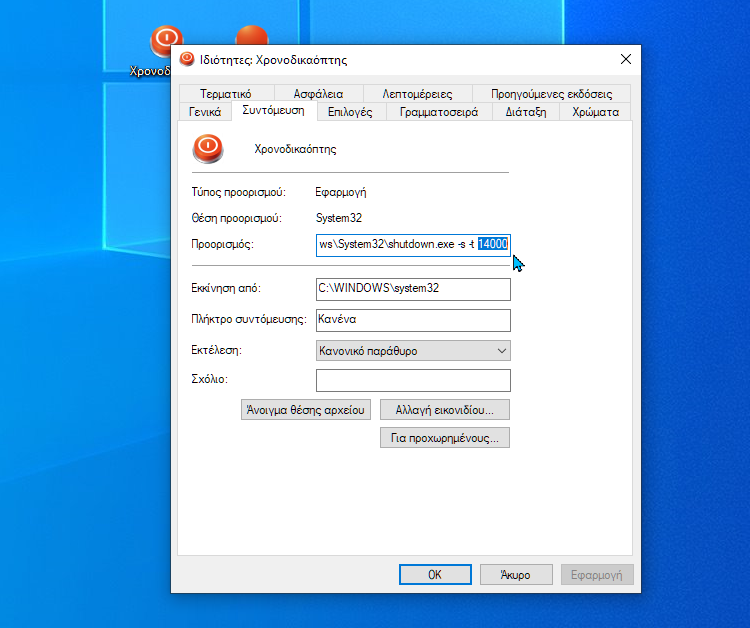Click the Τύπος προορισμού label
This screenshot has height=628, width=750.
coord(238,192)
